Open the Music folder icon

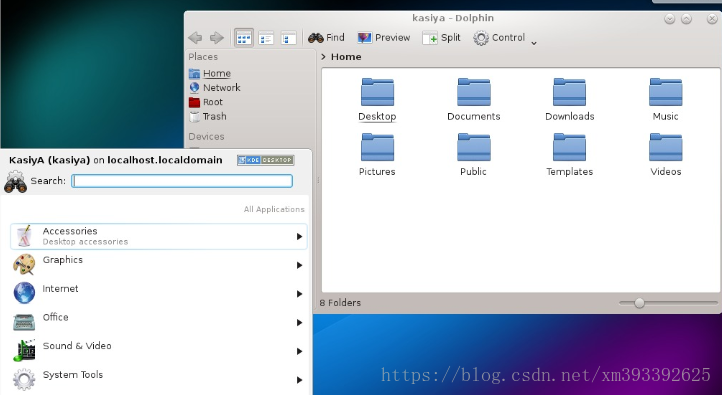coord(665,92)
